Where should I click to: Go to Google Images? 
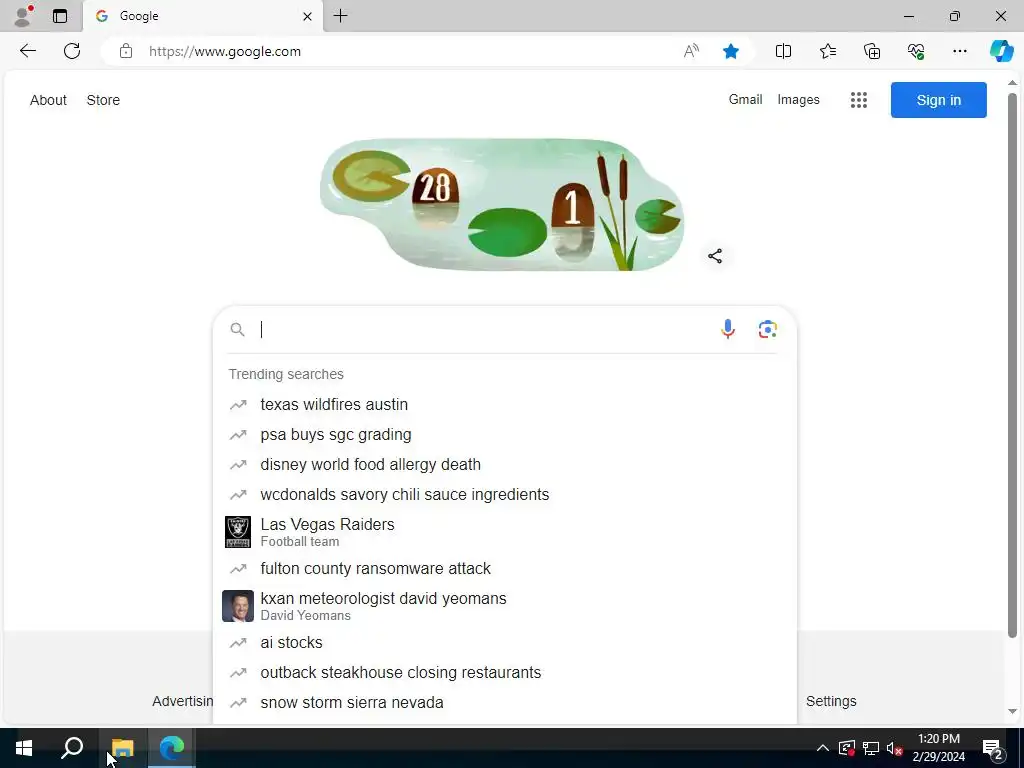798,99
